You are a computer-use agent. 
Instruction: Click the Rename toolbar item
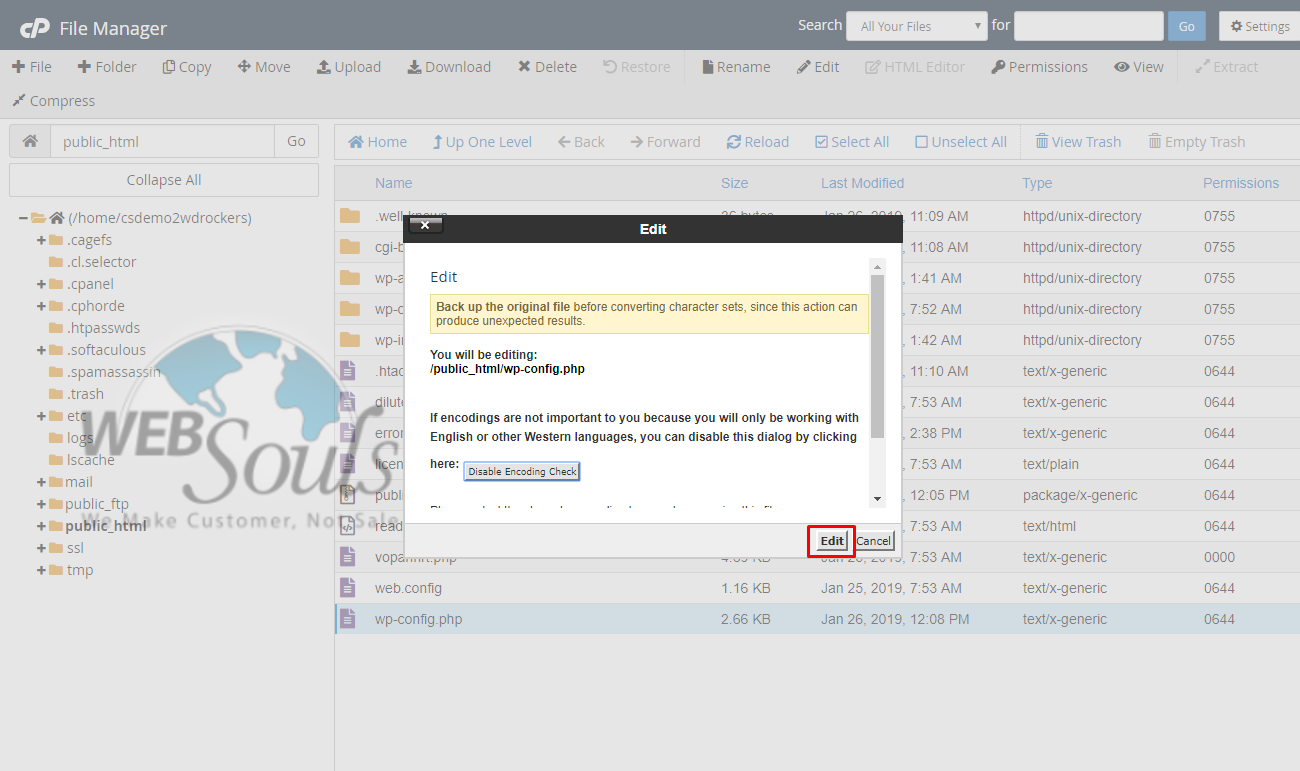(x=736, y=67)
